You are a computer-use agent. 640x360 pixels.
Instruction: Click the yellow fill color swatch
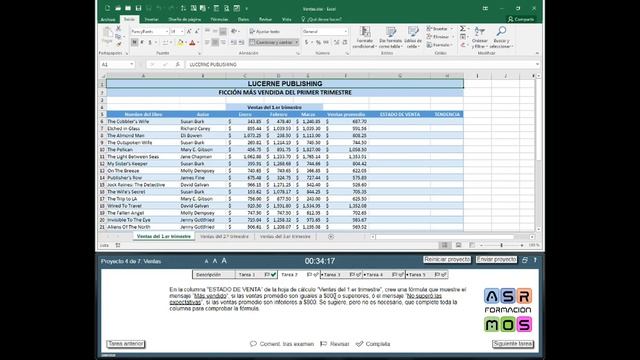(x=181, y=42)
